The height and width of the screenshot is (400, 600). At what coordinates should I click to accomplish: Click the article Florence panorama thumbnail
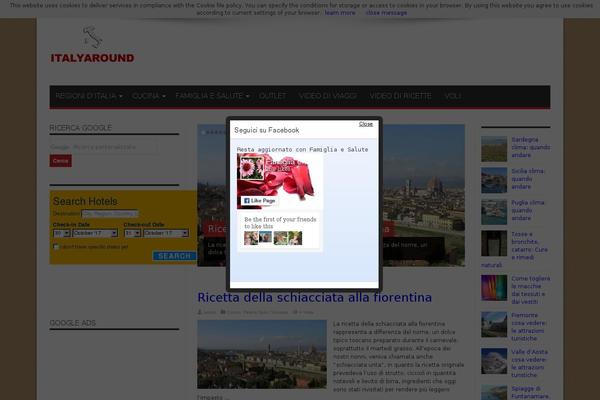click(262, 354)
